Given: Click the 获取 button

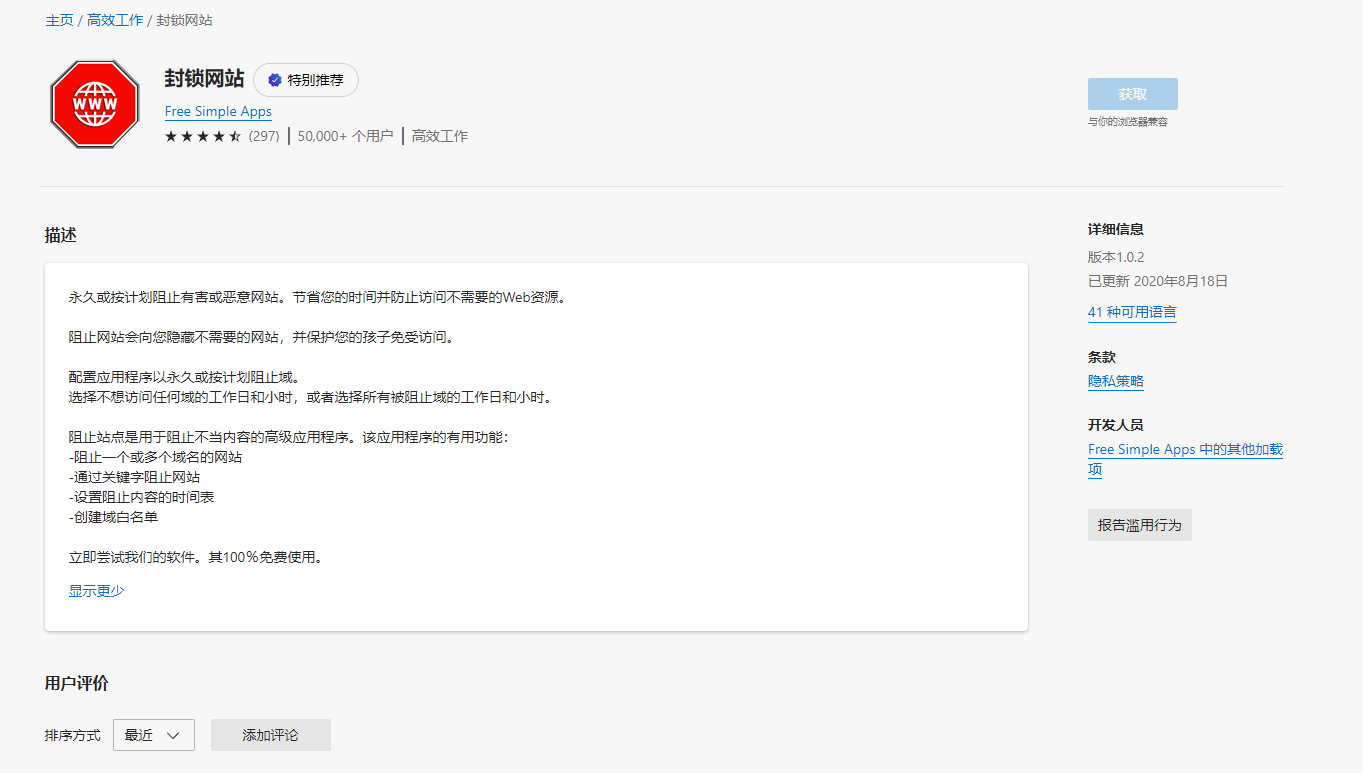Looking at the screenshot, I should pyautogui.click(x=1133, y=94).
